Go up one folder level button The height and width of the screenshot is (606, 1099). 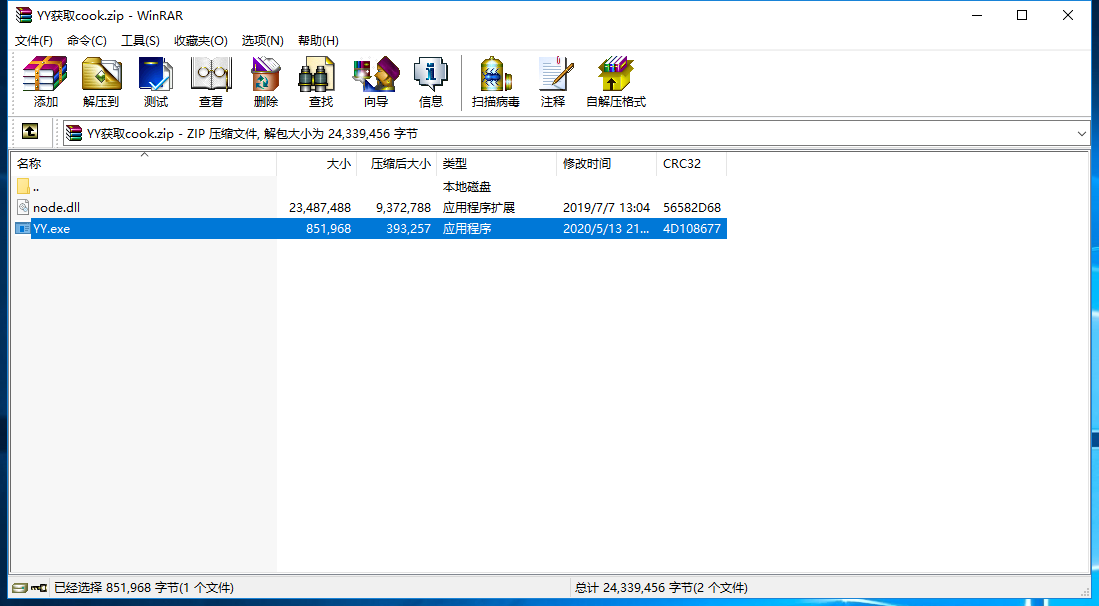tap(30, 132)
